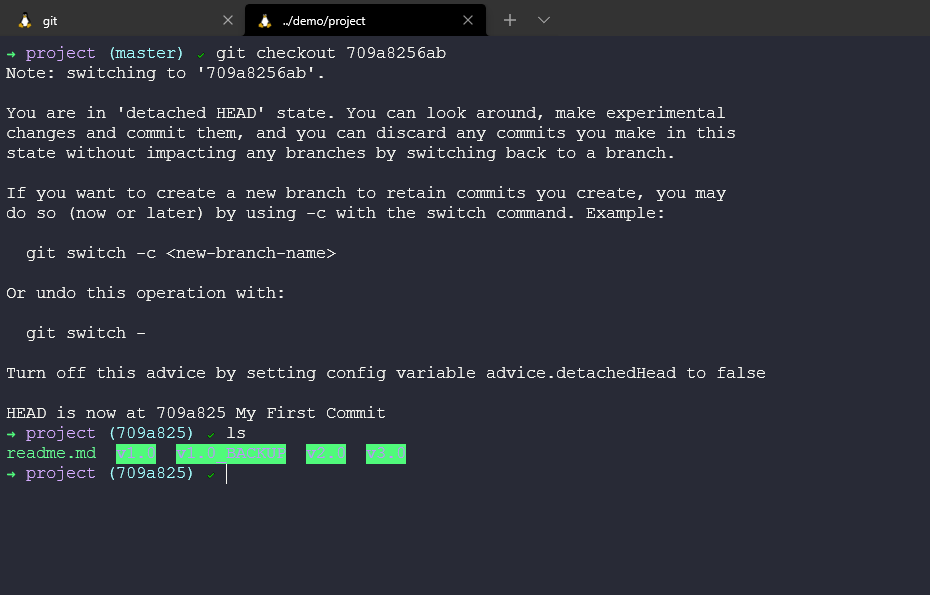Open a new terminal tab with plus

(510, 20)
